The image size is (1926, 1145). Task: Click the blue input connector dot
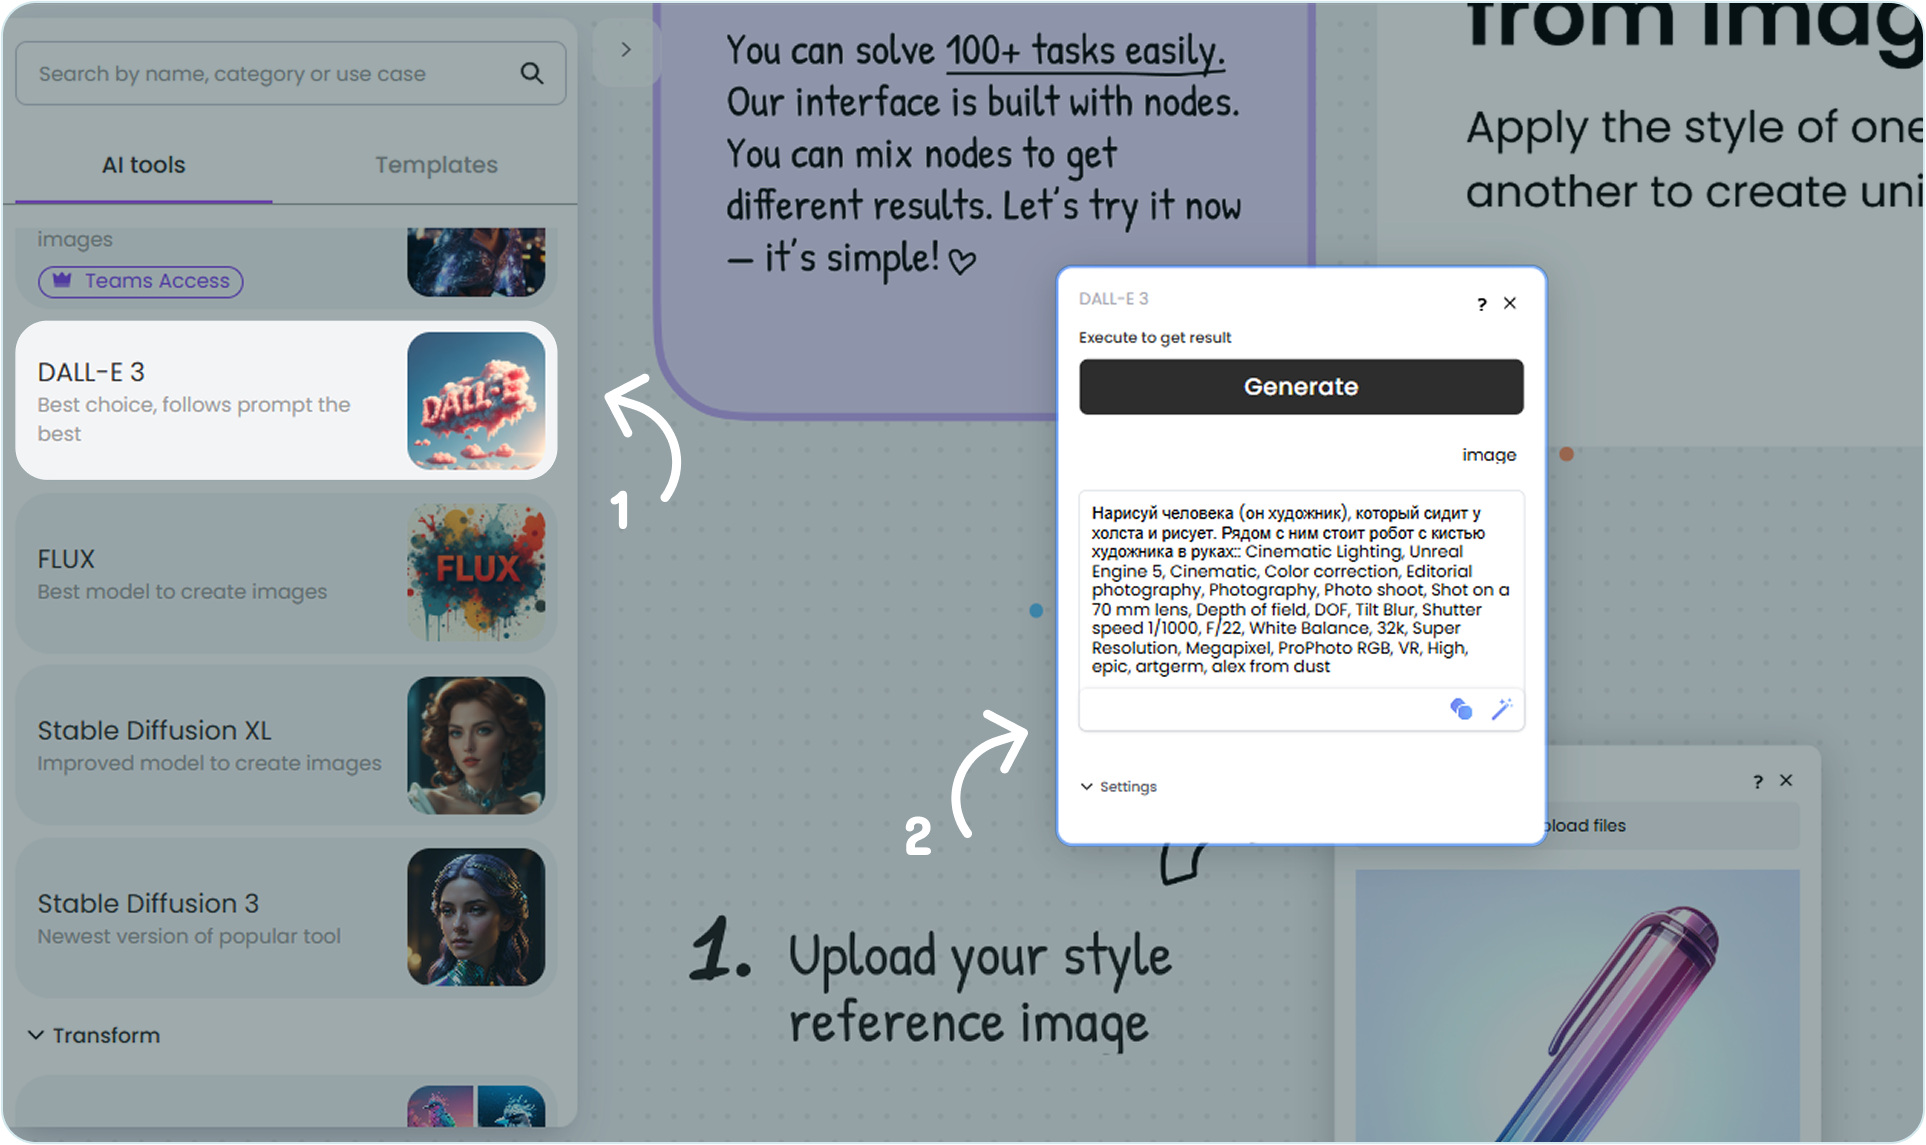pyautogui.click(x=1036, y=610)
